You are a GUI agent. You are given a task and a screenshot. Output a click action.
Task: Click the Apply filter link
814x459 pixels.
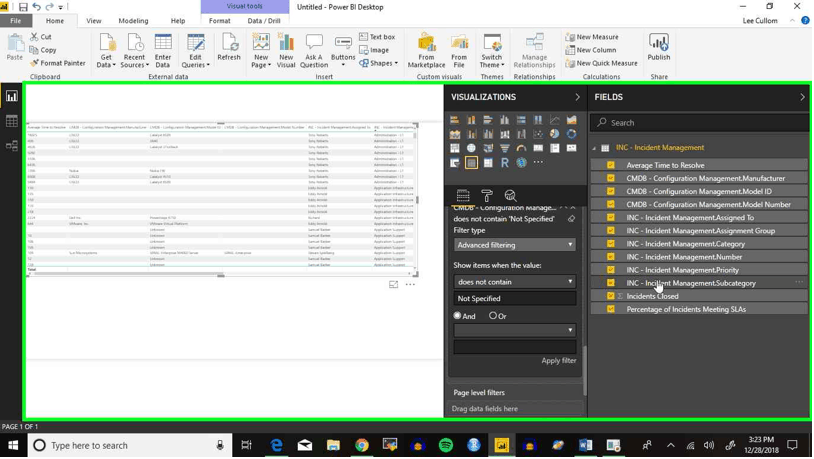559,360
